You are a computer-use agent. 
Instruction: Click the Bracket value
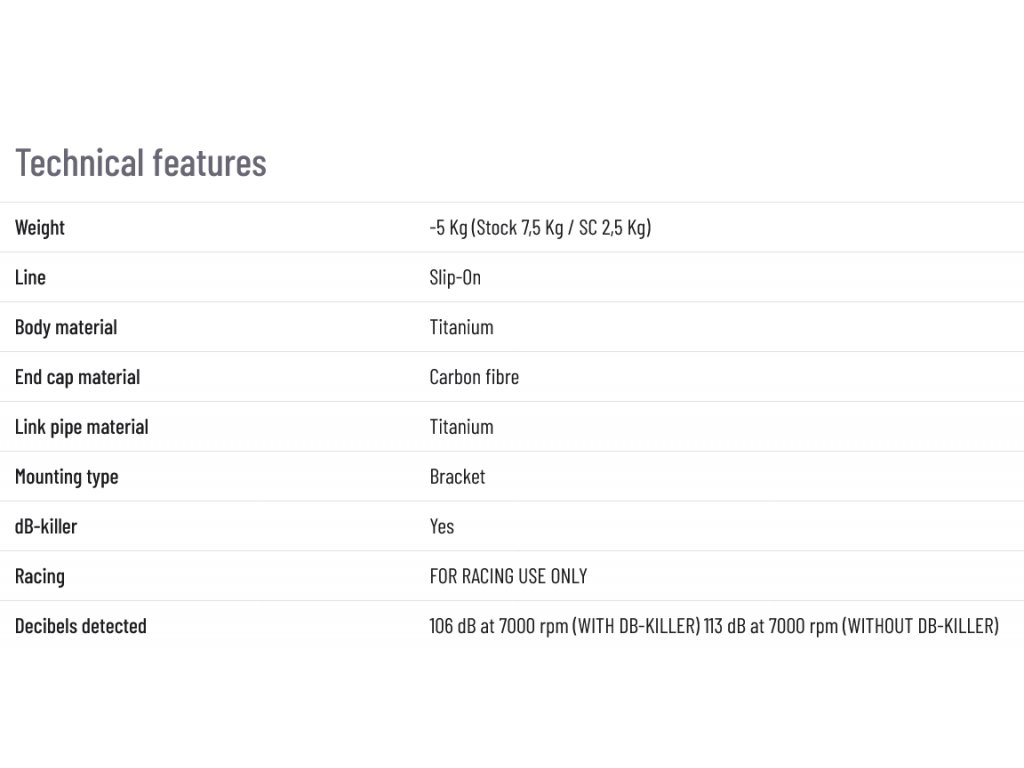[457, 477]
